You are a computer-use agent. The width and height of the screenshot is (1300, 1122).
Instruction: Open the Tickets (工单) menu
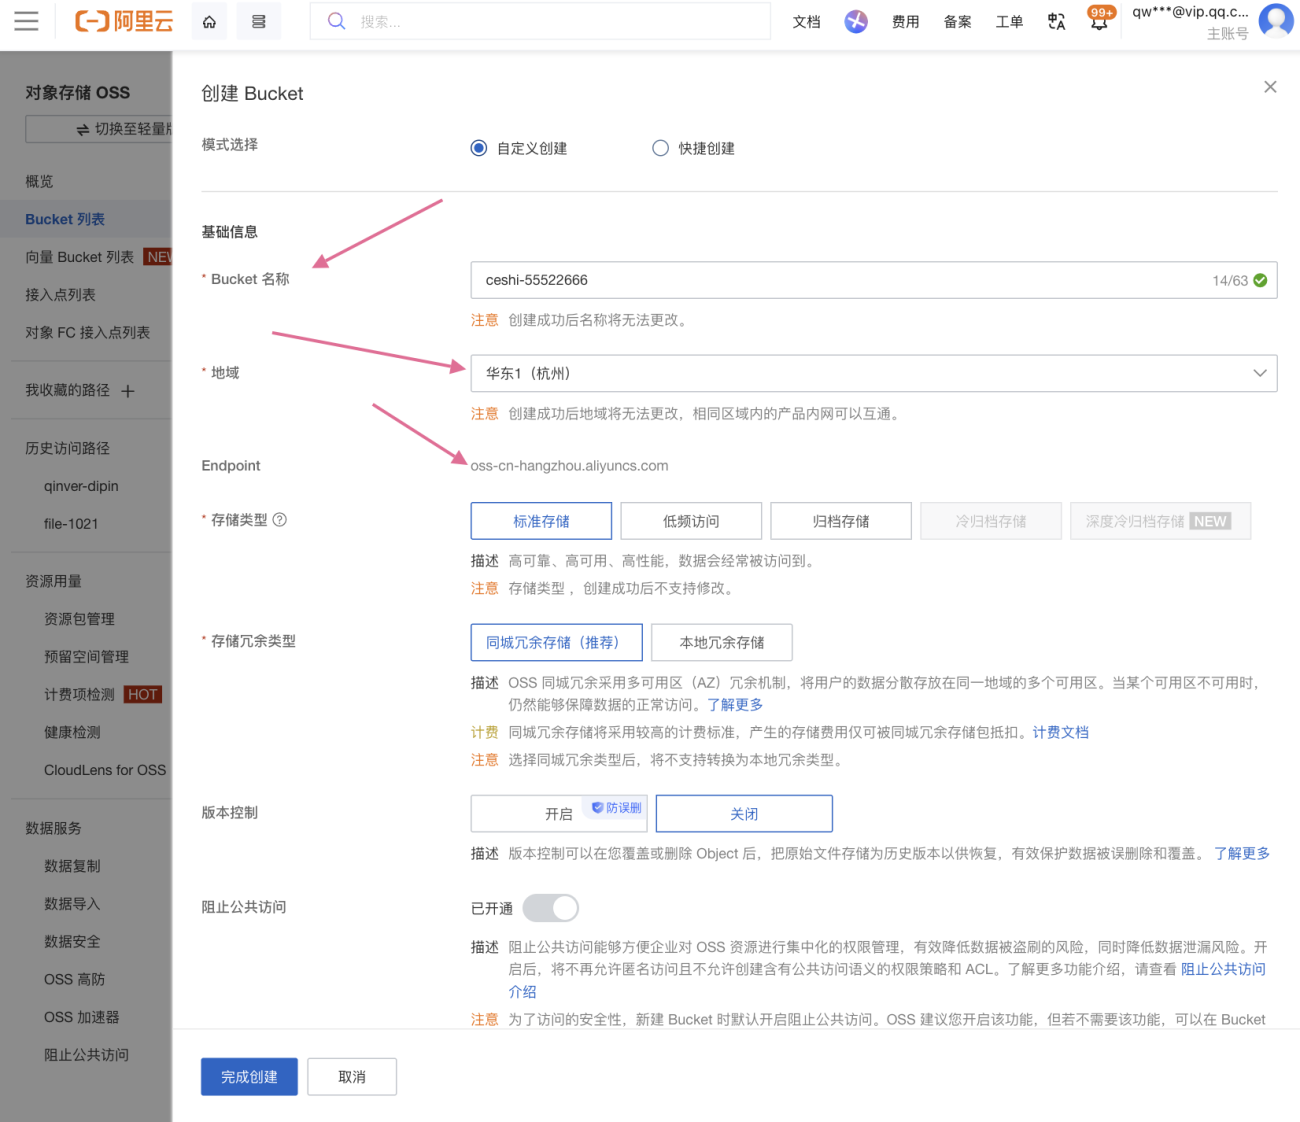click(x=1009, y=21)
